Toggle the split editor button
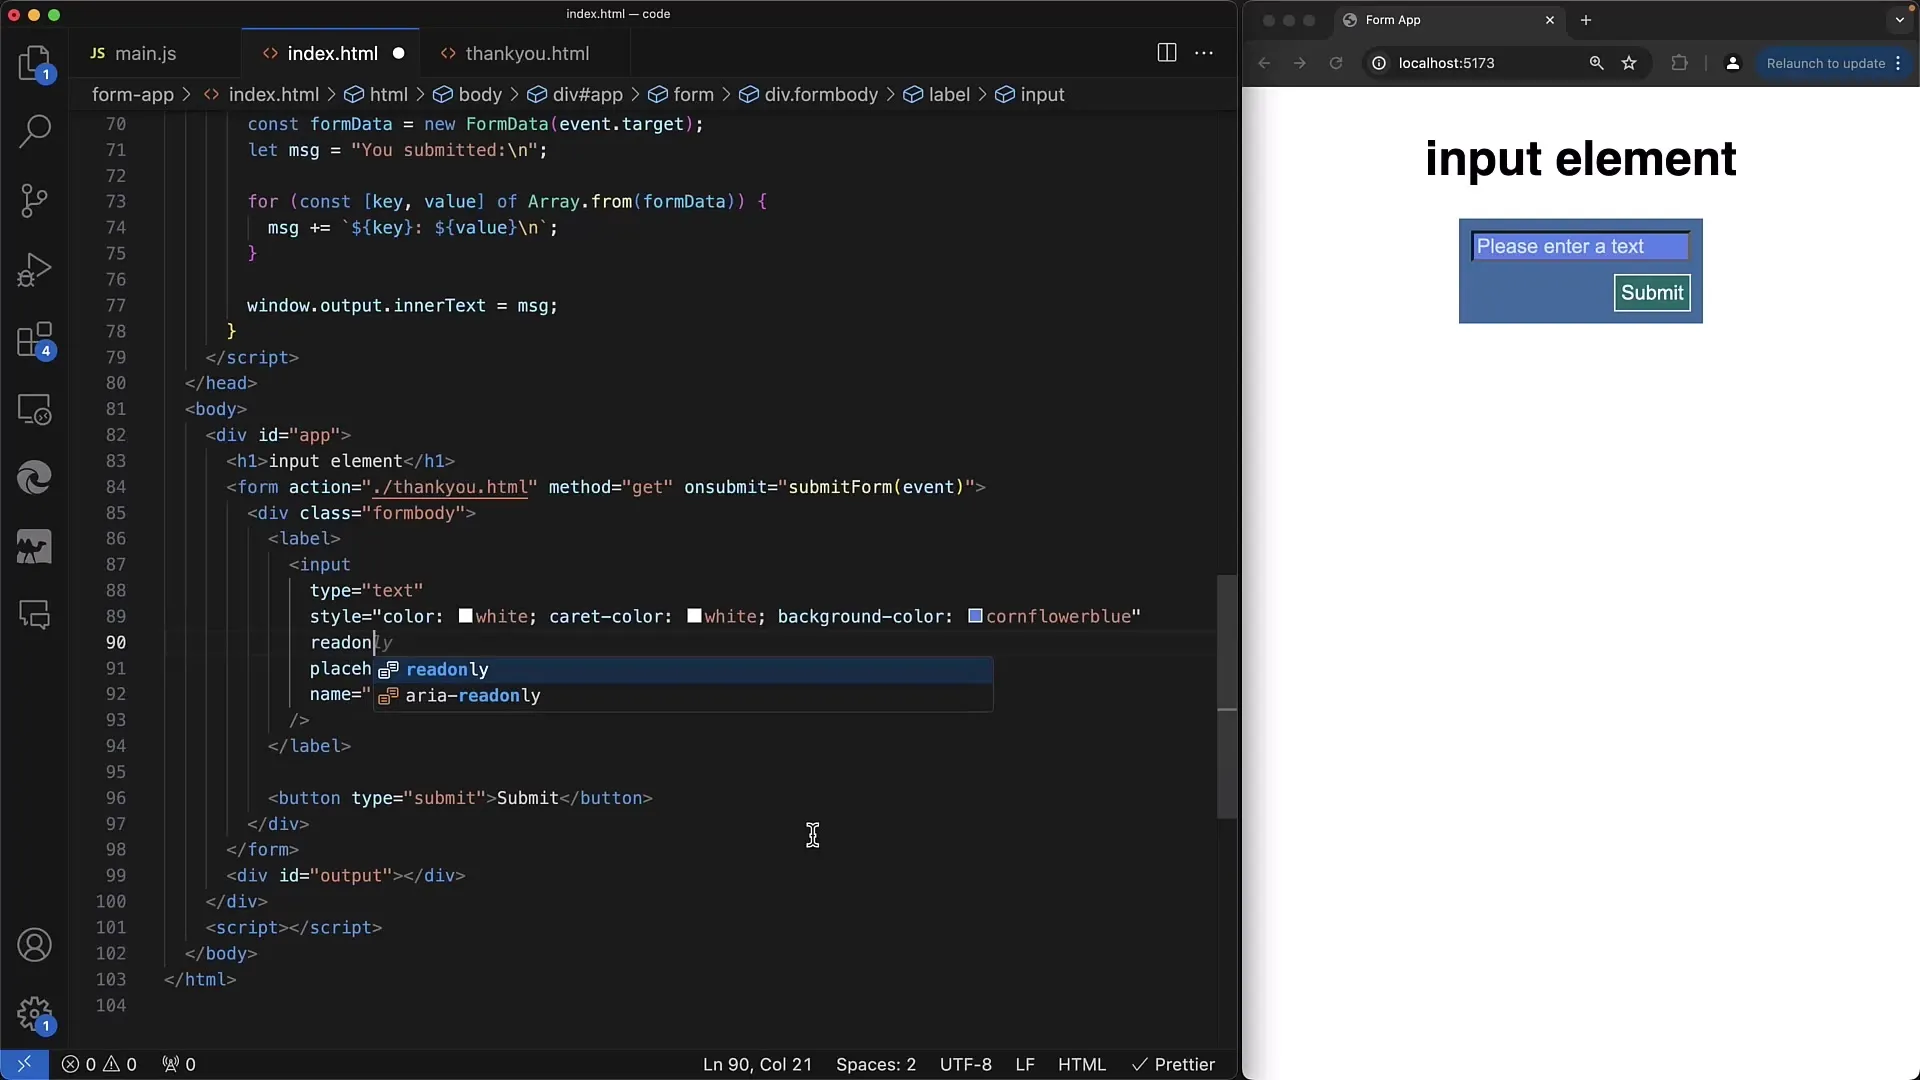 coord(1166,51)
